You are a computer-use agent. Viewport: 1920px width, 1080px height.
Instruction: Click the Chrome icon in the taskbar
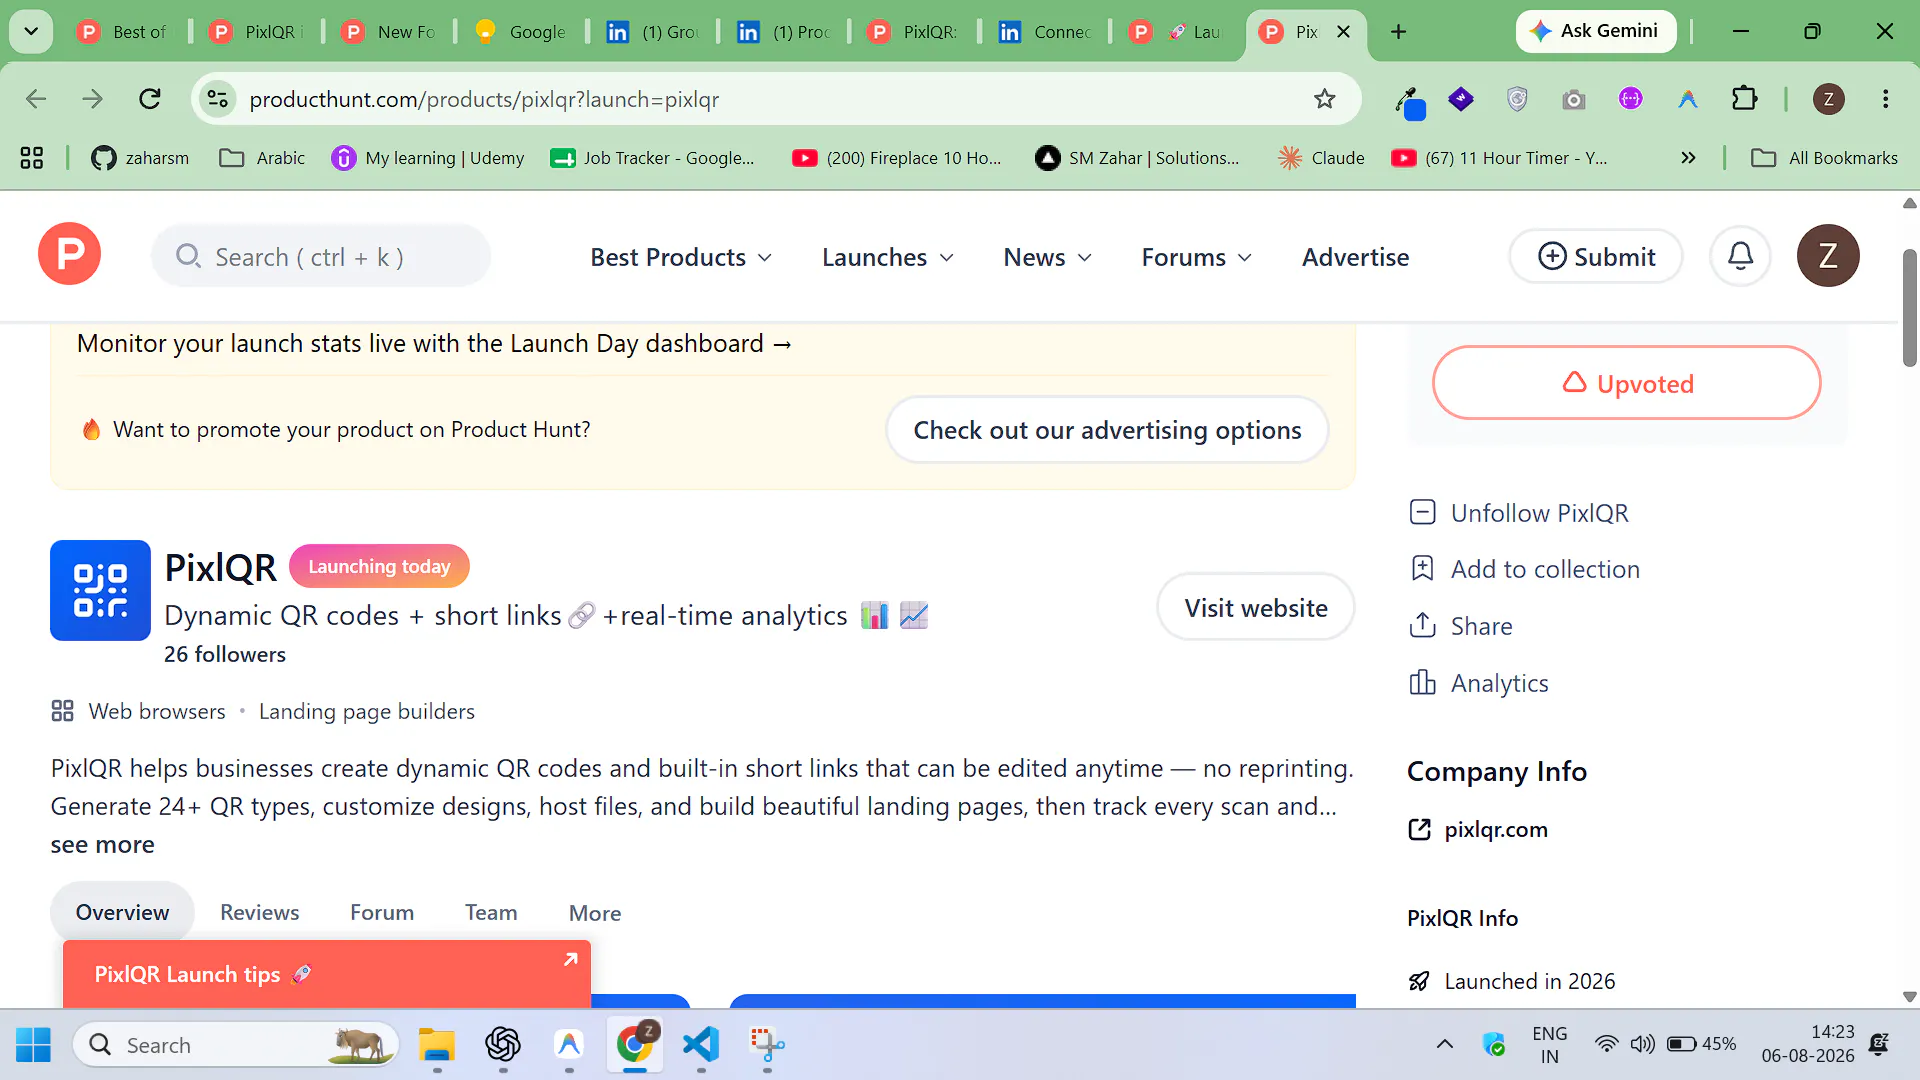(635, 1045)
